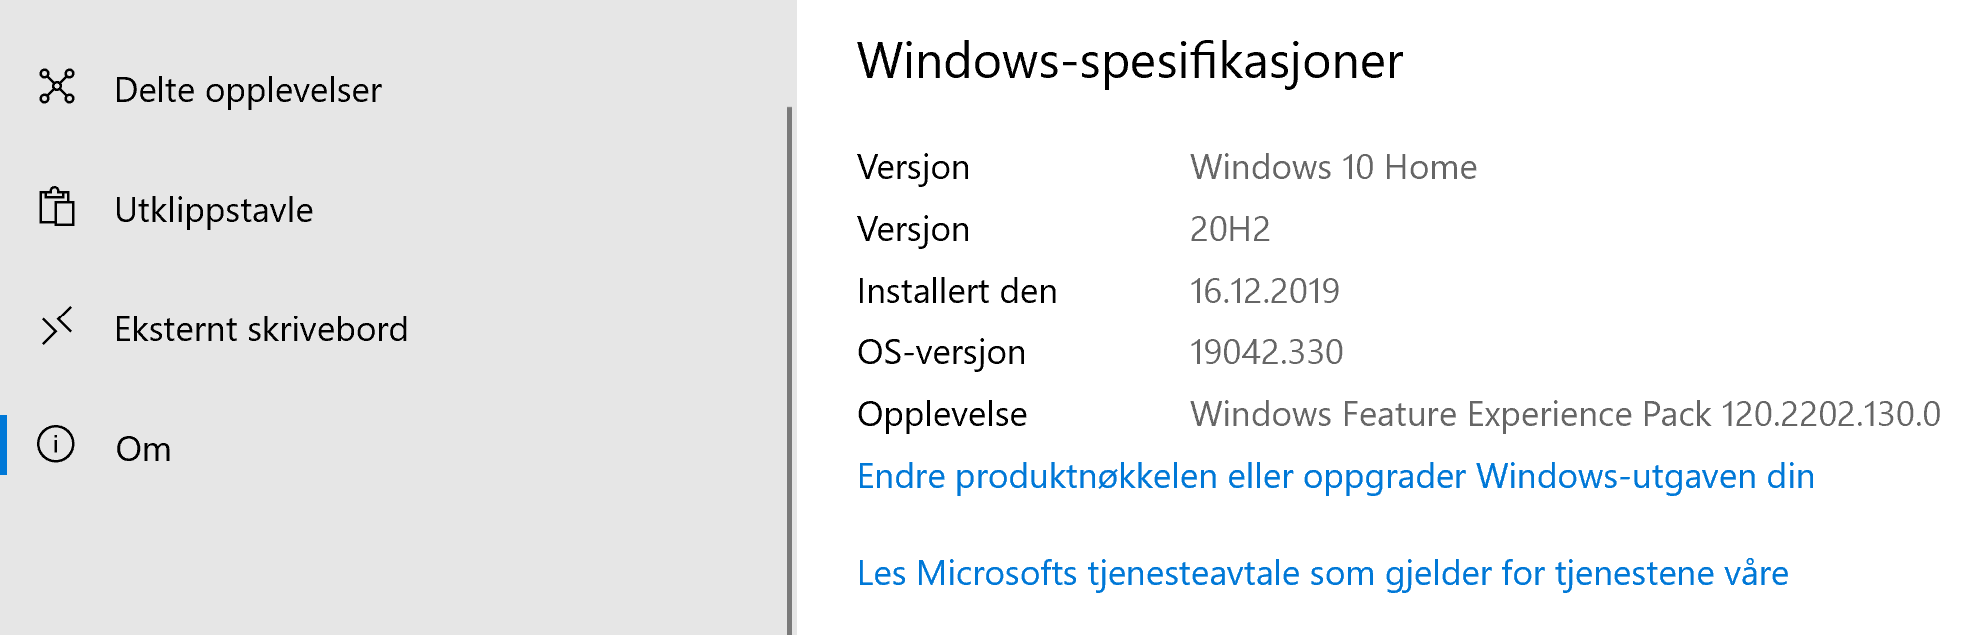Open Endre produktnøkkelen eller oppgrader link

pyautogui.click(x=1335, y=476)
